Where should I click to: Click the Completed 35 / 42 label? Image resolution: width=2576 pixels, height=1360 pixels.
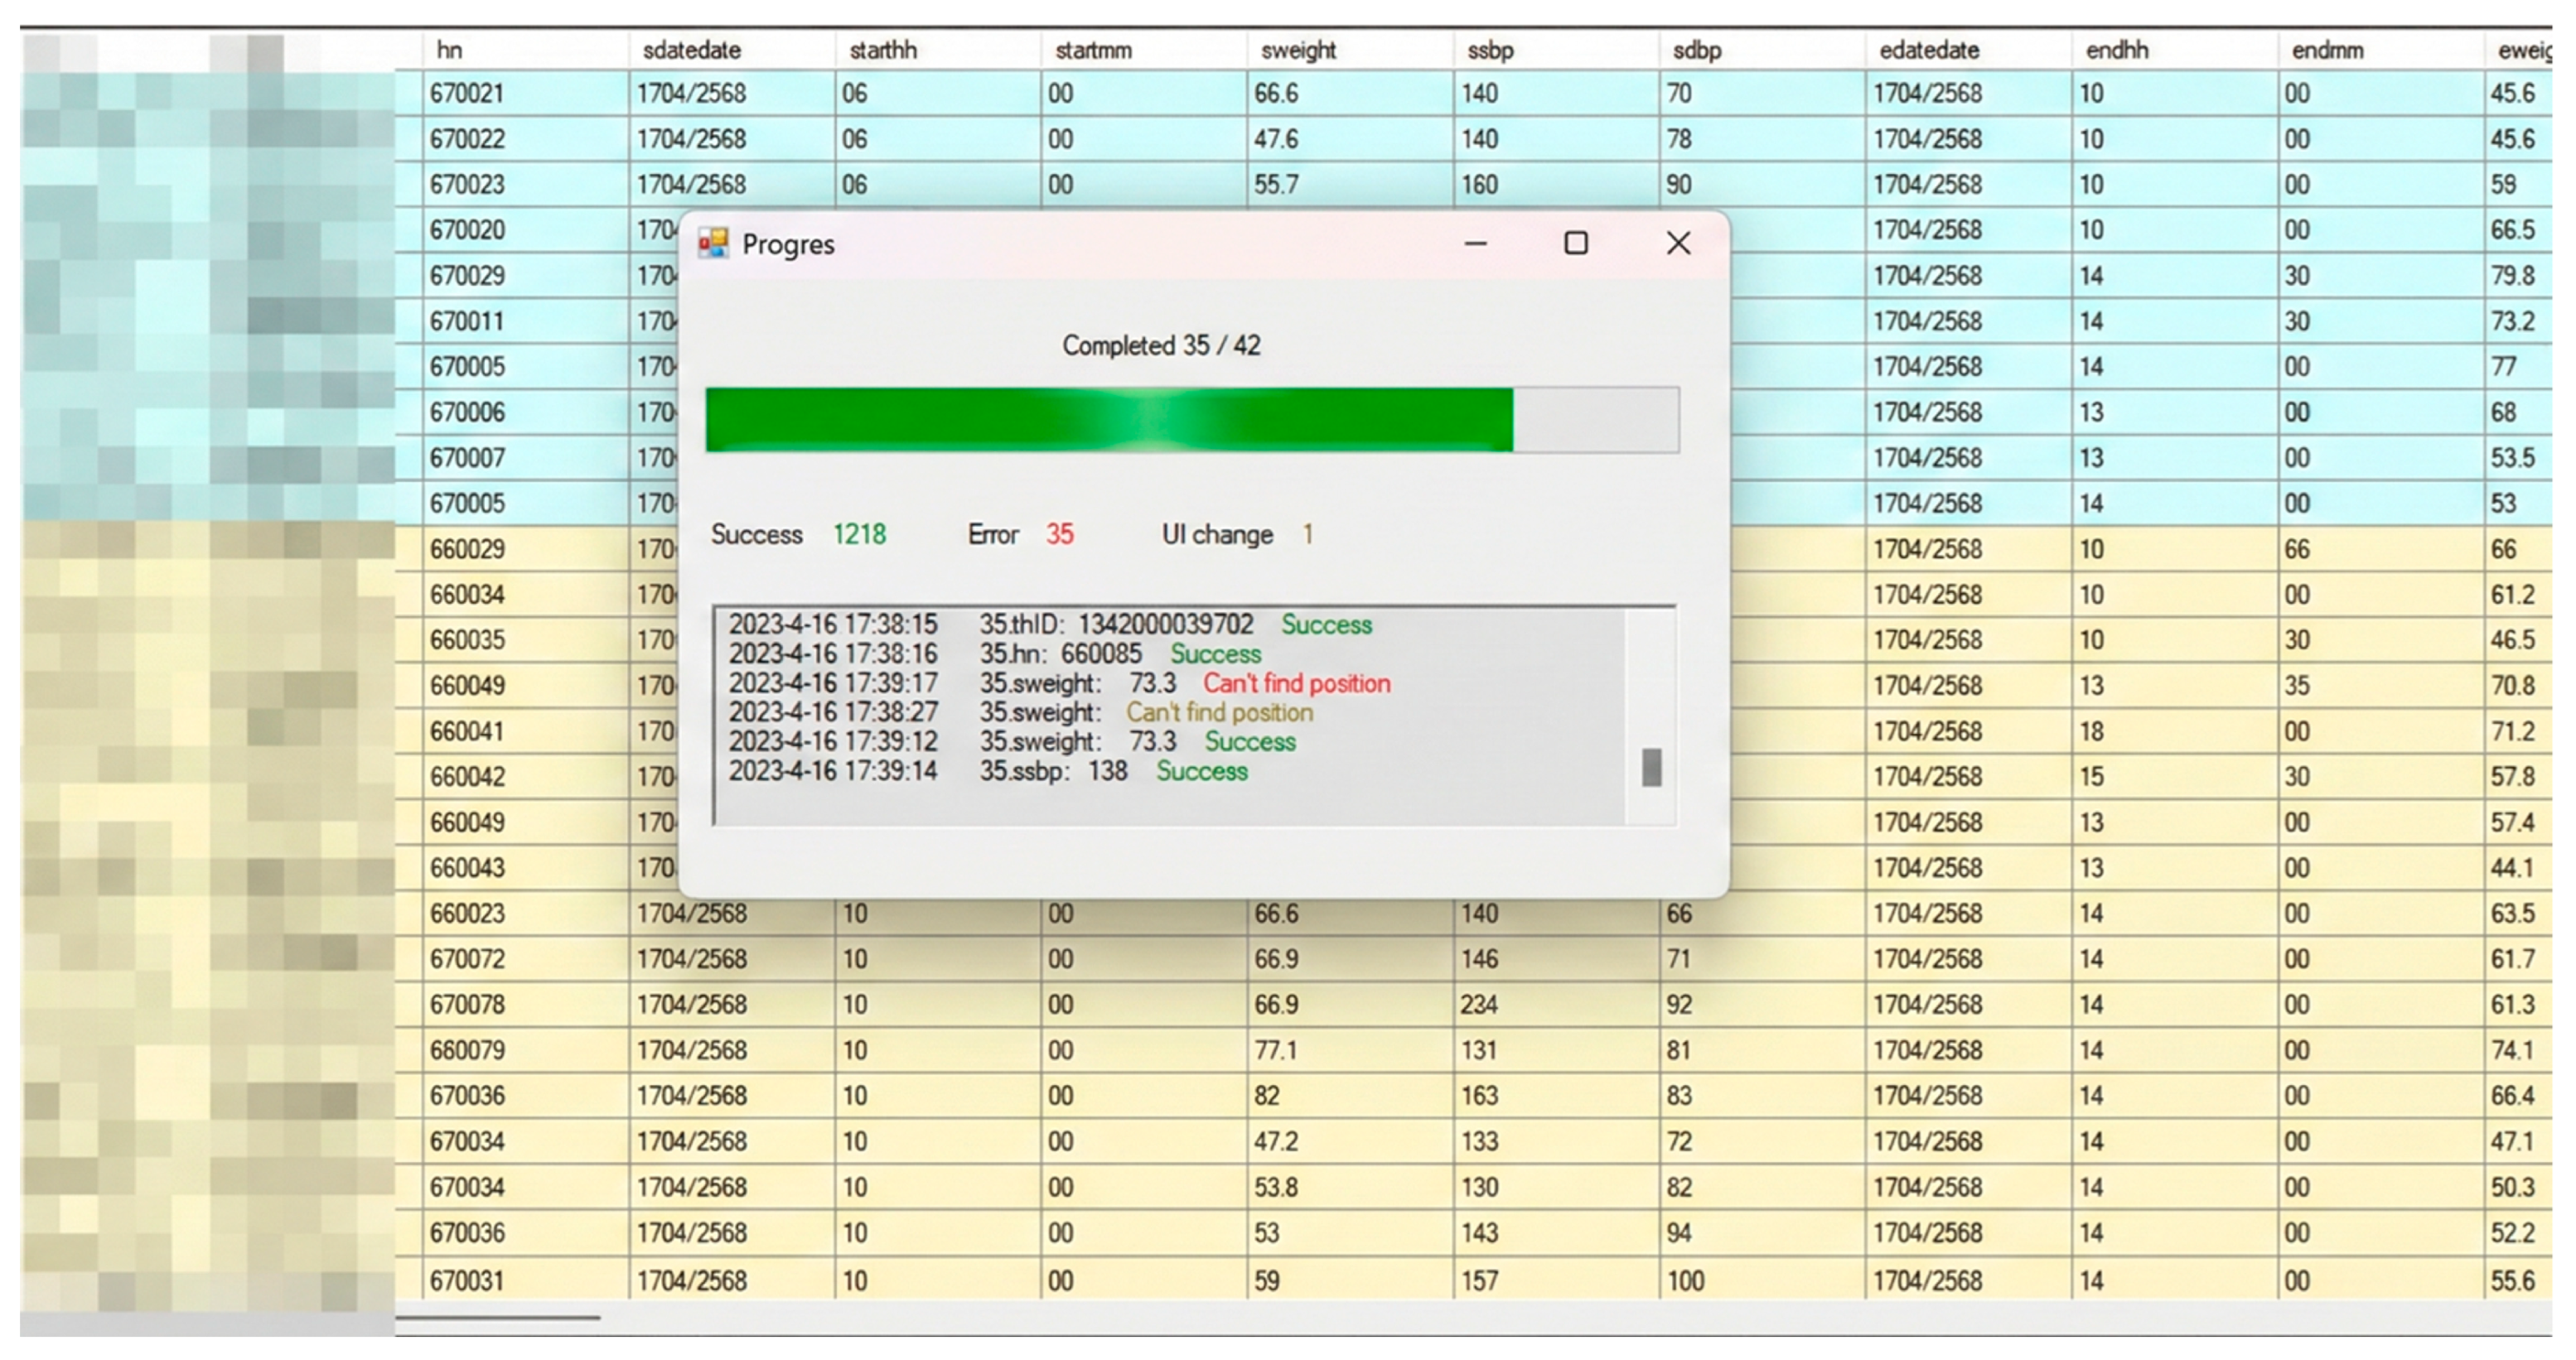click(x=1160, y=345)
